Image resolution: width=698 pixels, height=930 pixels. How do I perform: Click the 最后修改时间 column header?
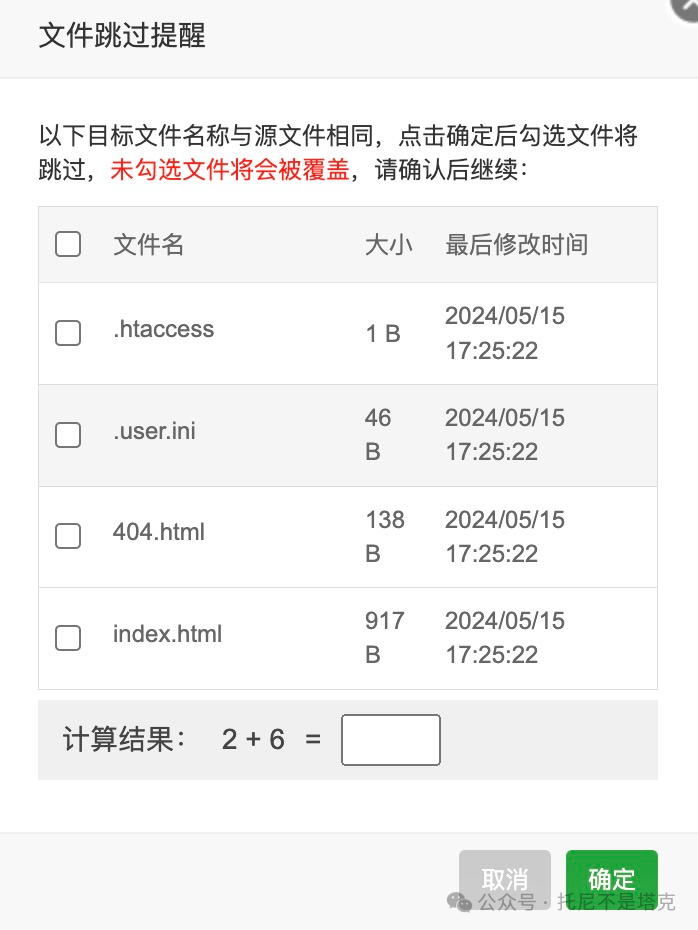(517, 244)
